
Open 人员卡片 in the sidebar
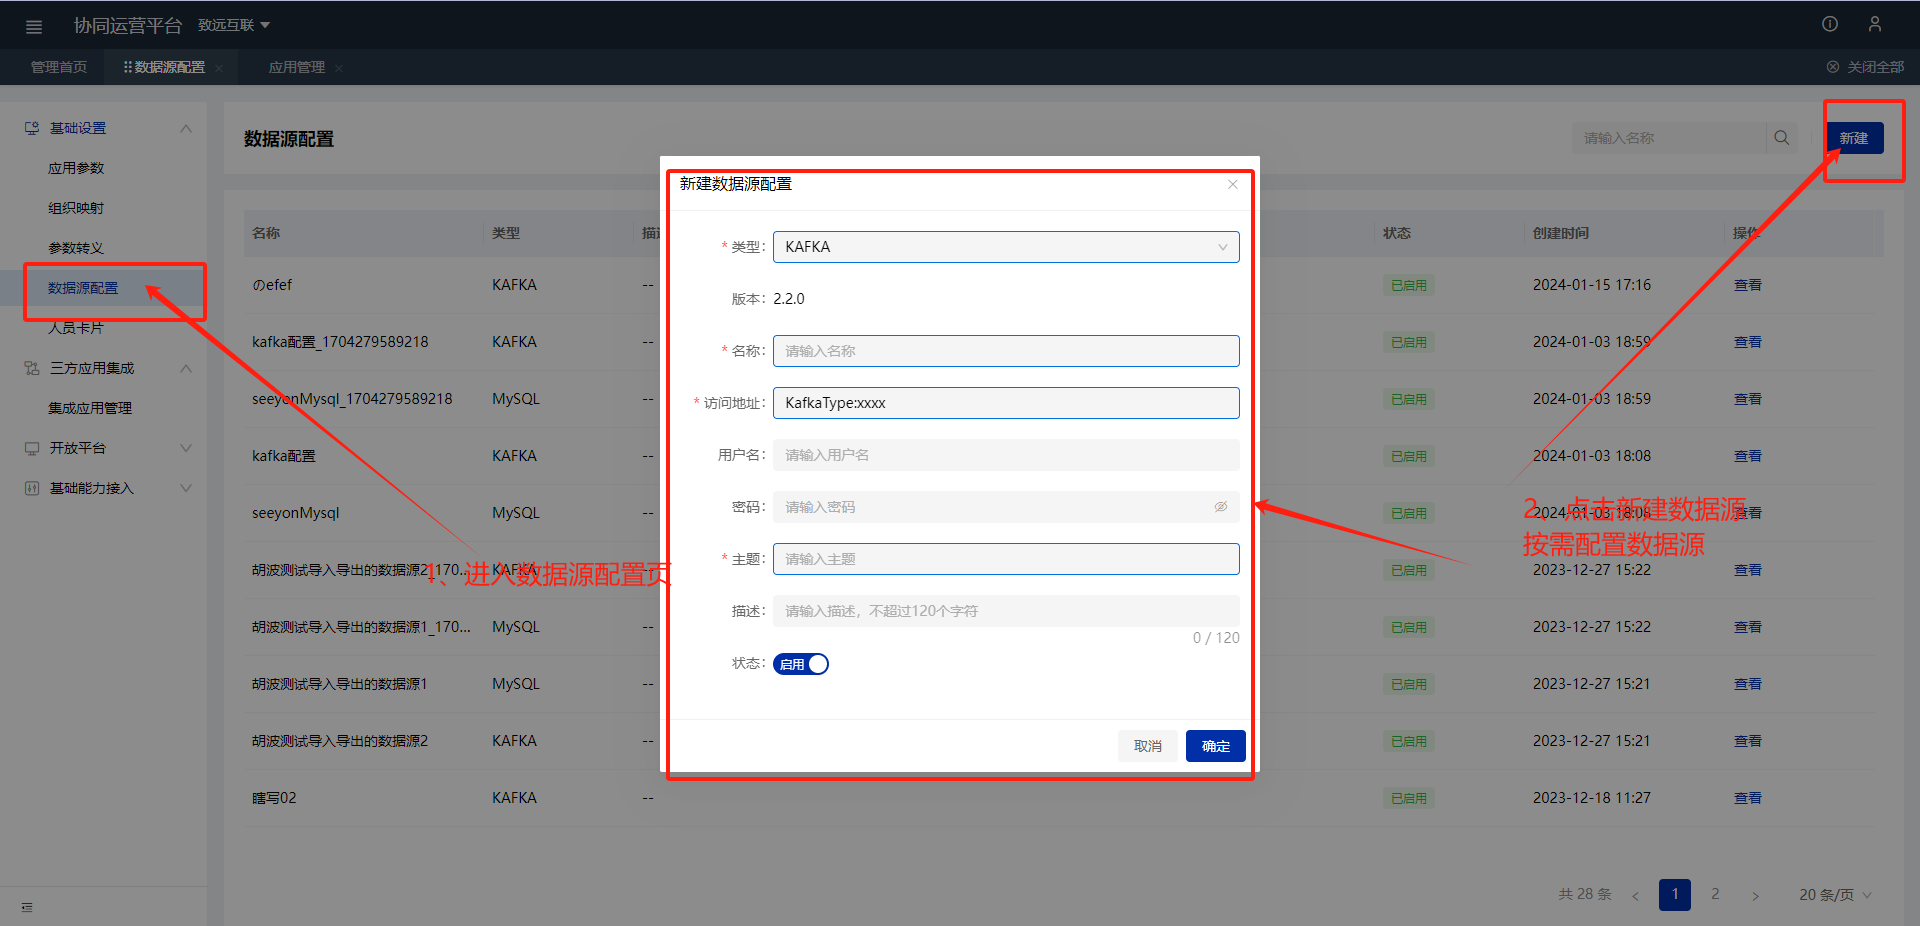[76, 328]
